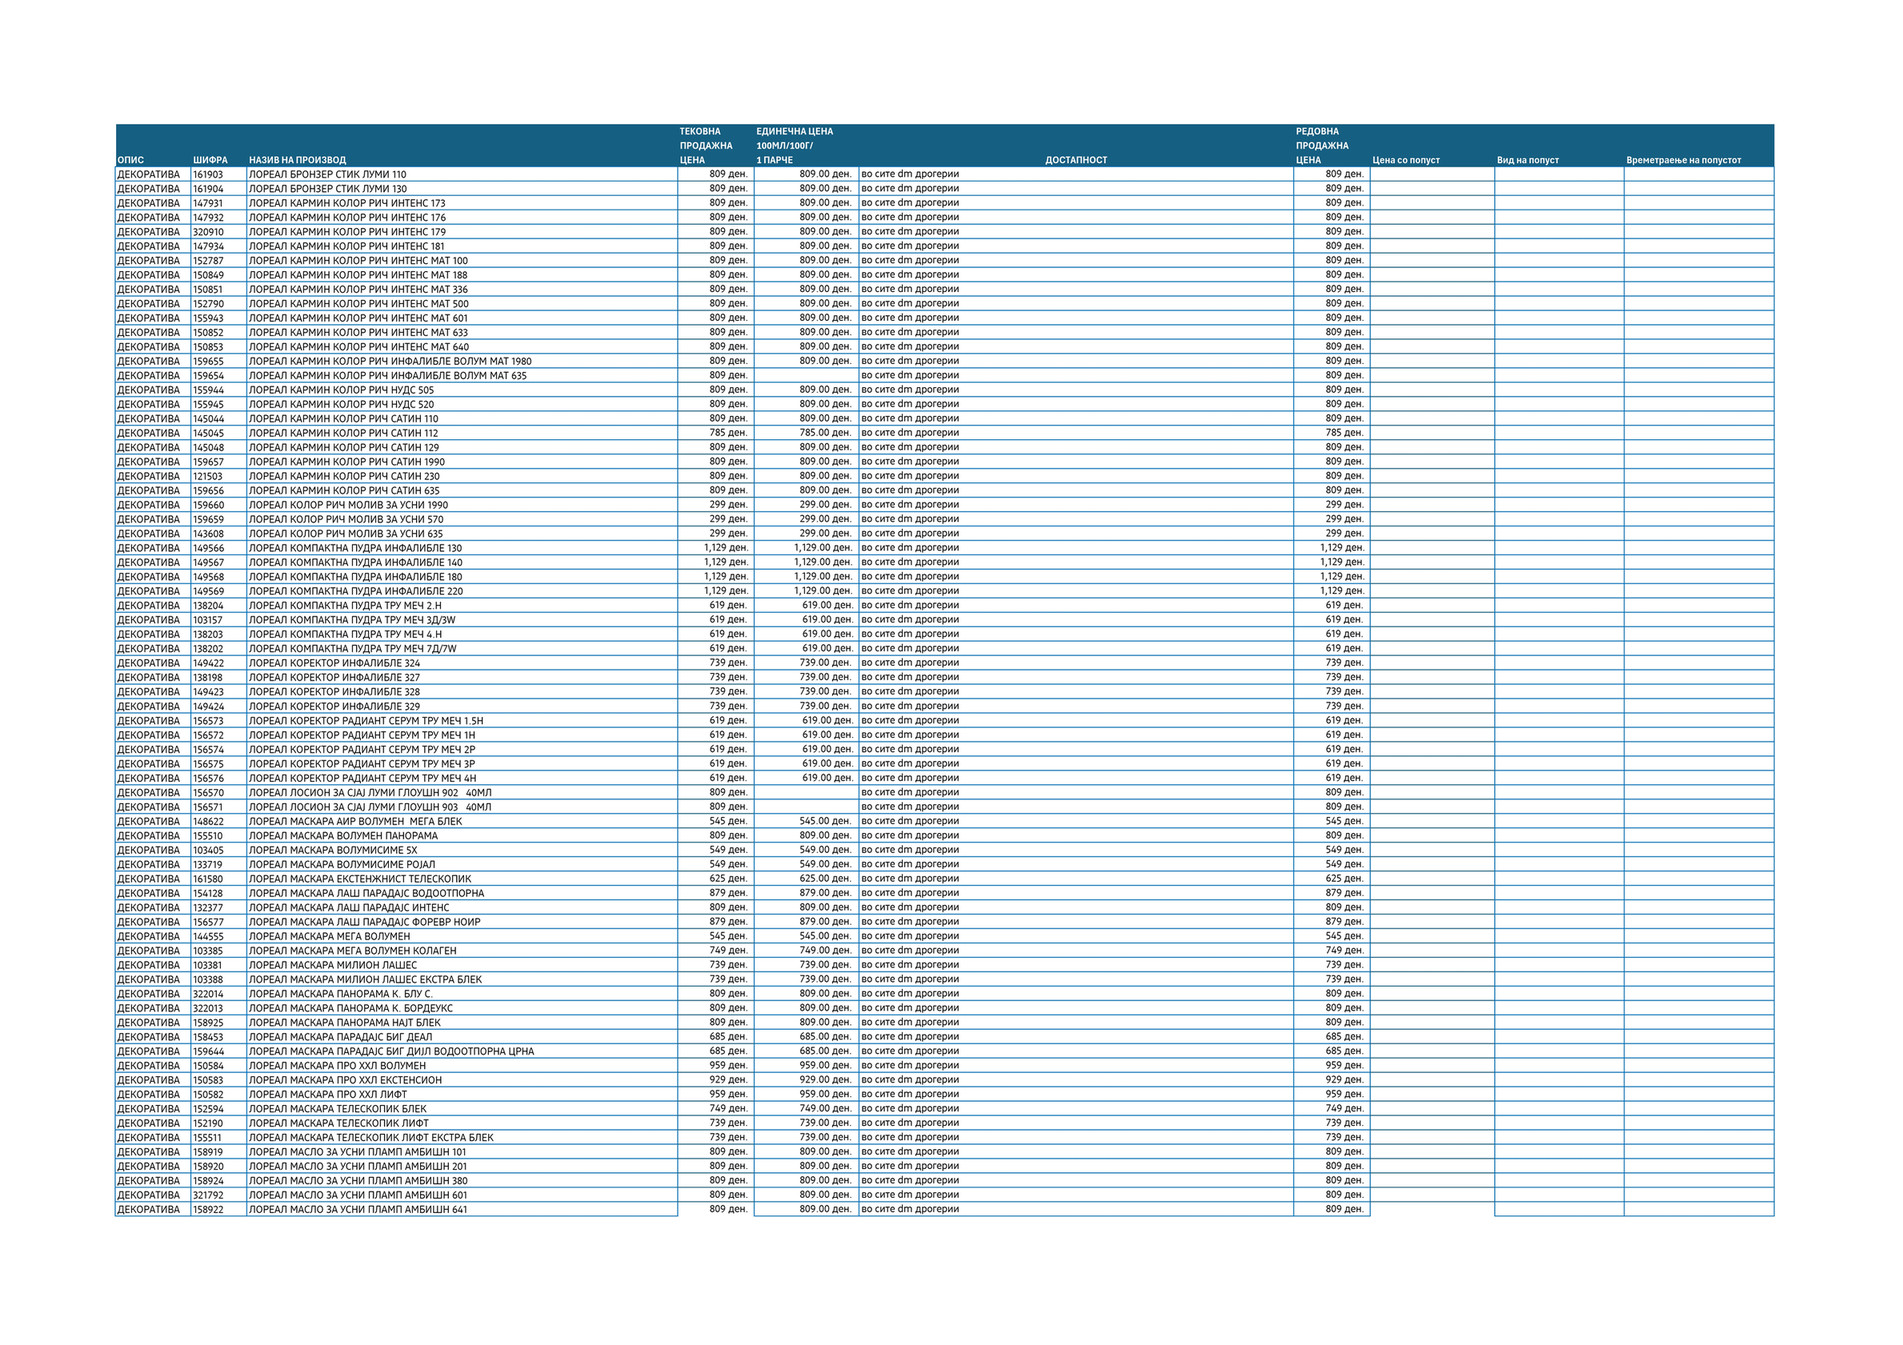Select product code 156571
The image size is (1903, 1345).
[208, 807]
